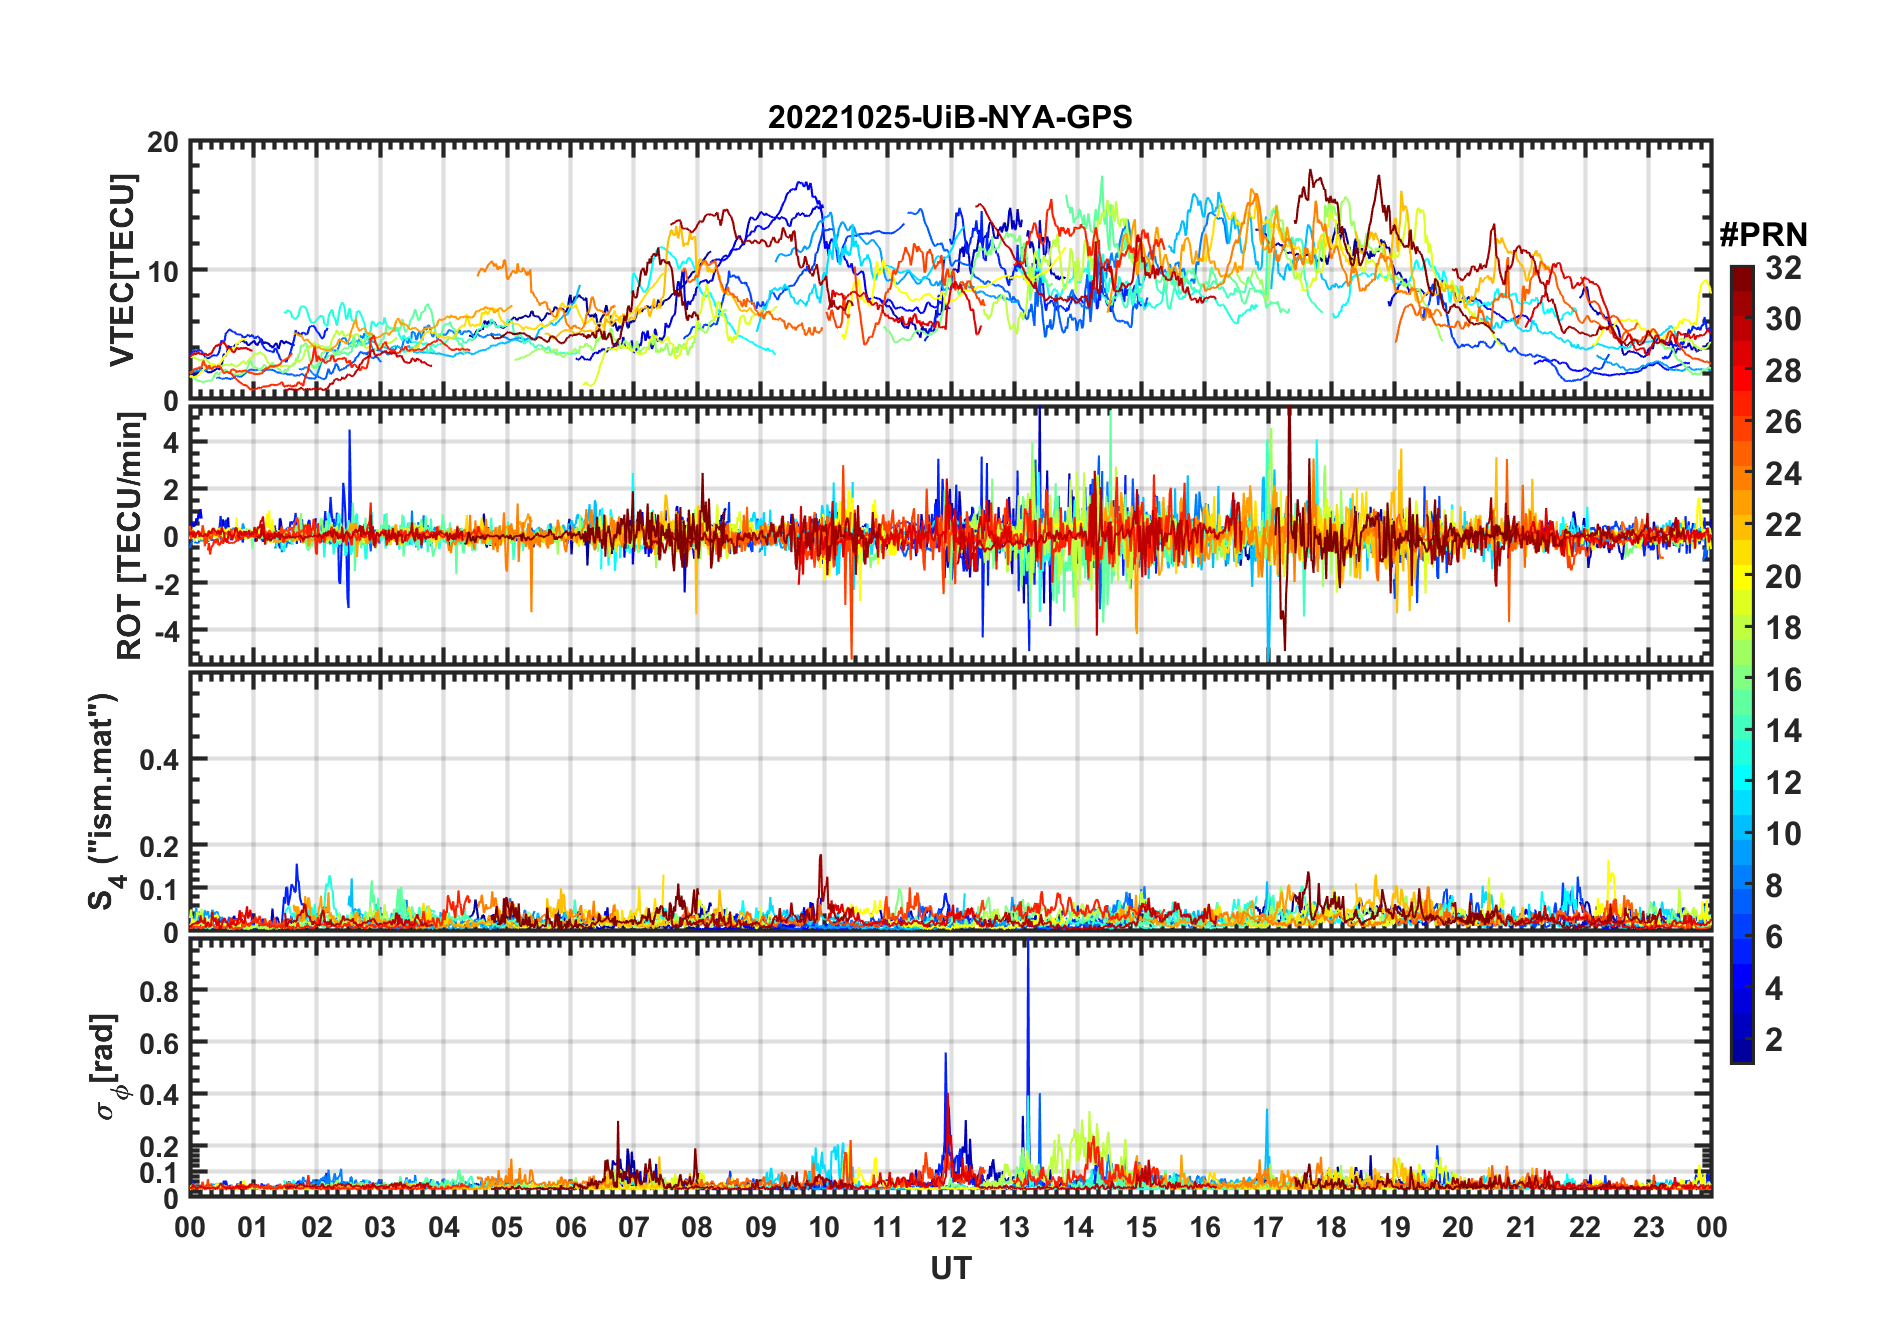This screenshot has height=1330, width=1902.
Task: Click colorbar tick label 28
Action: (x=1783, y=371)
